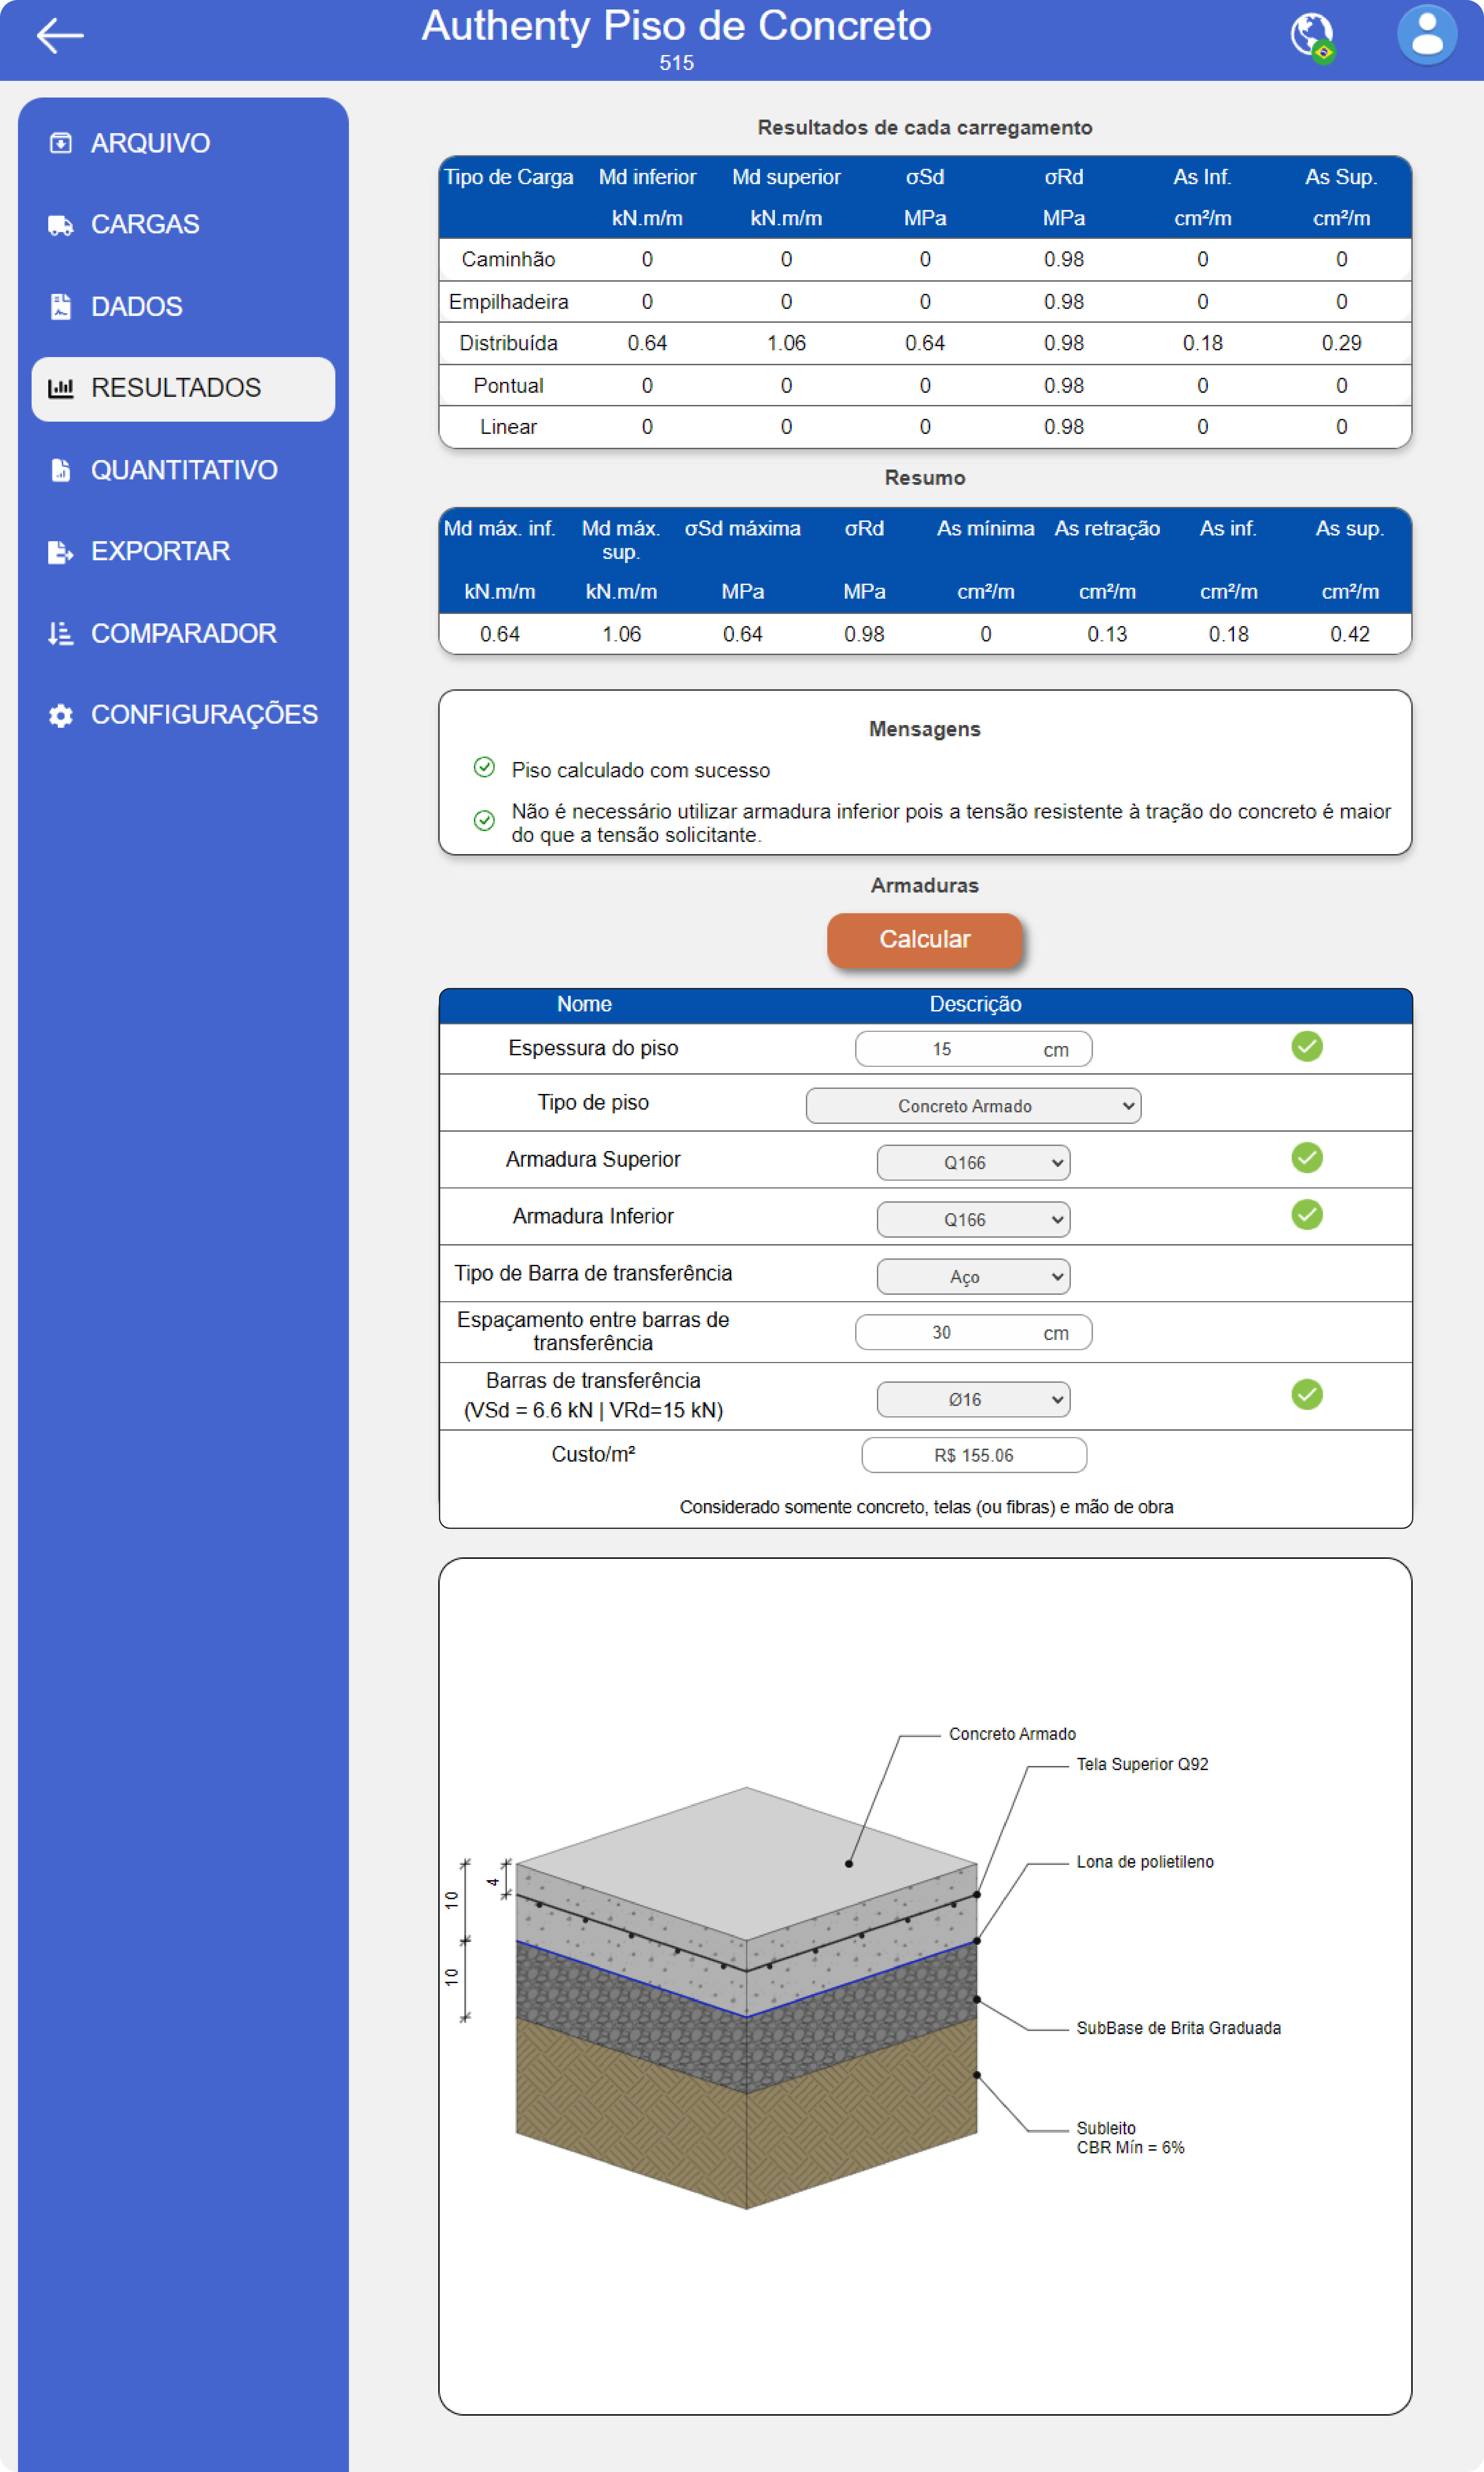Viewport: 1484px width, 2472px height.
Task: Click the Distribuída Md superior value 1.06
Action: (x=786, y=343)
